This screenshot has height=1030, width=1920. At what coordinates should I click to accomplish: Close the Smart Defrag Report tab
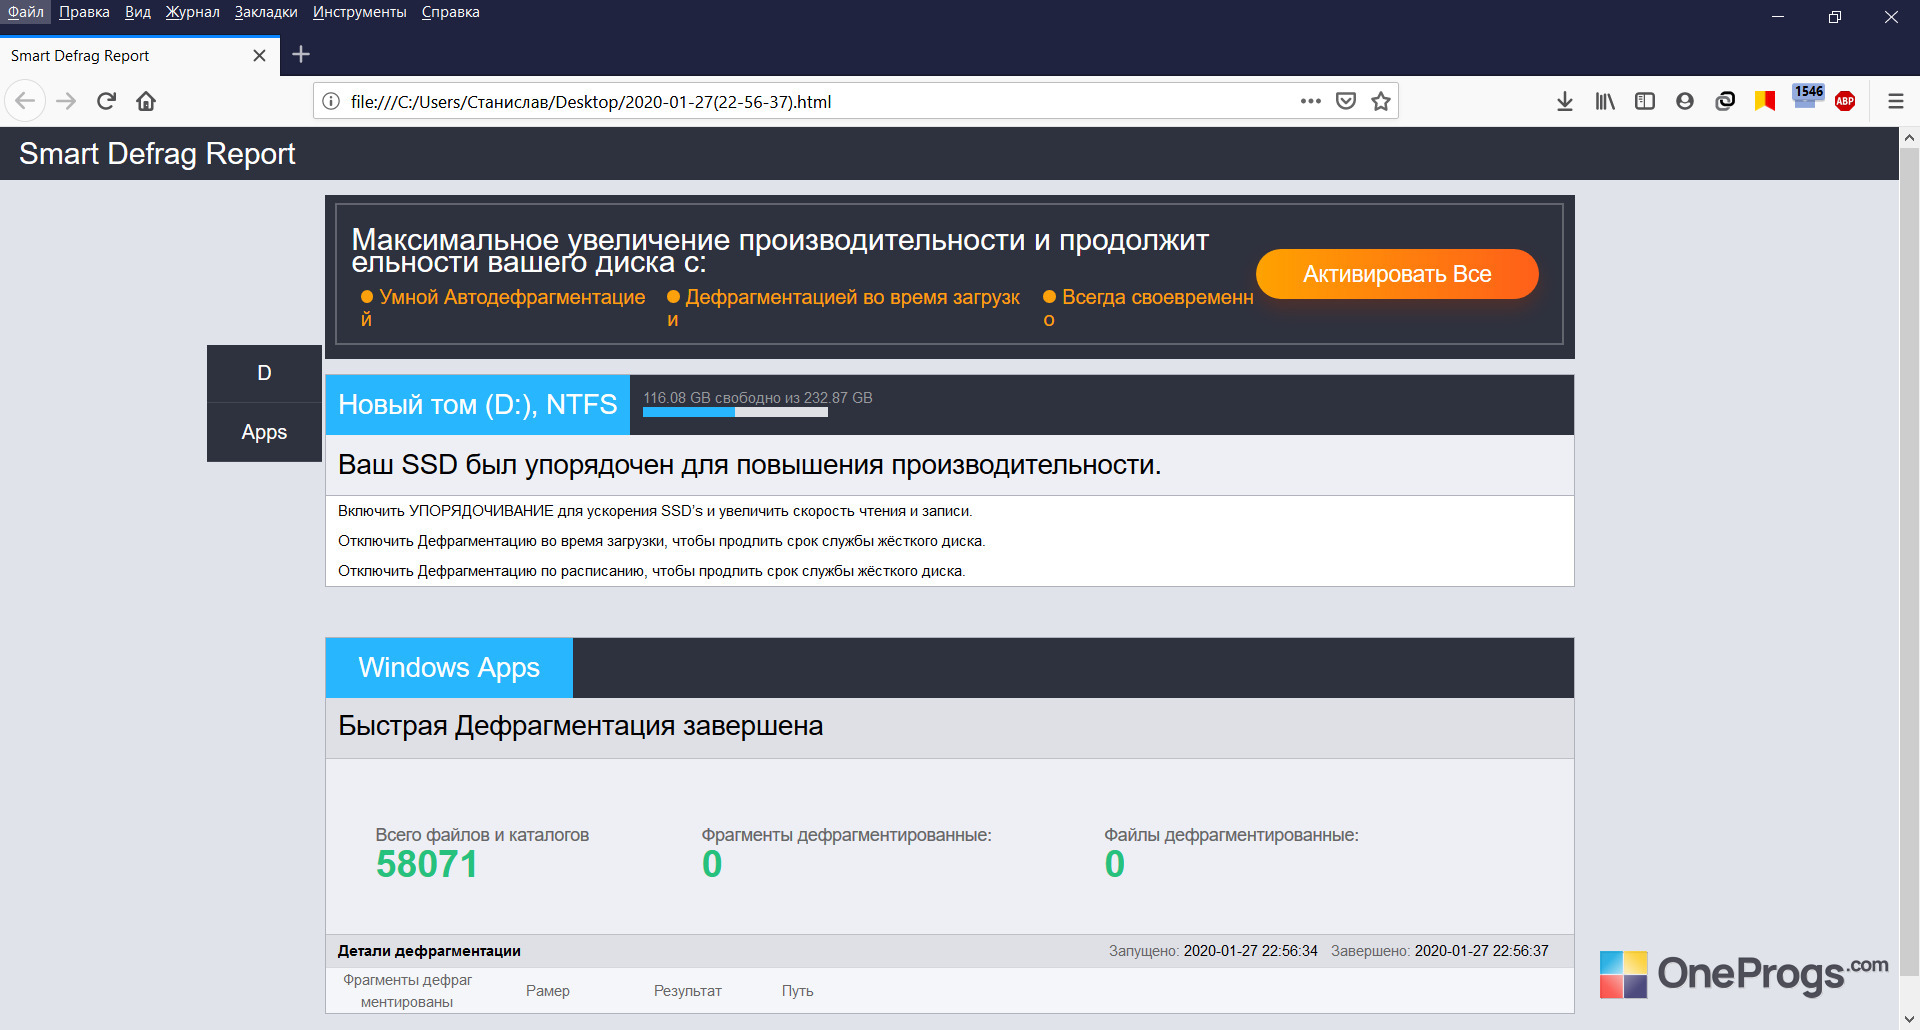259,56
